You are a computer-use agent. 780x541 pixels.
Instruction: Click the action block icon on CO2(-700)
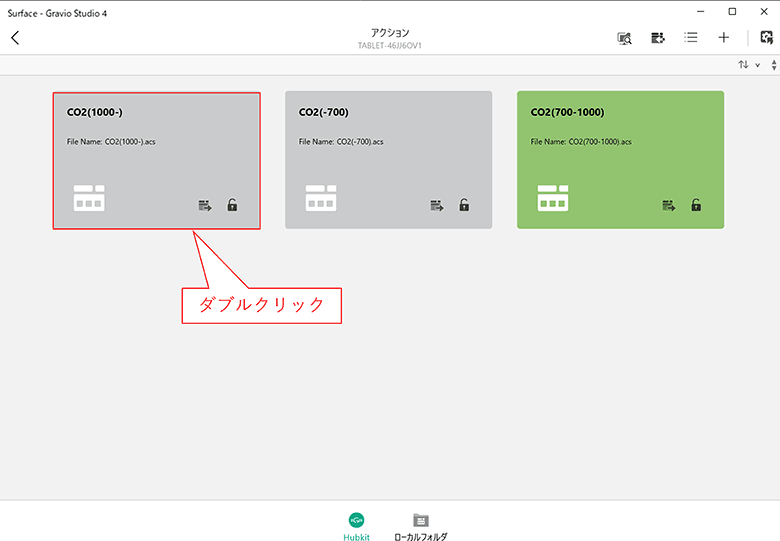coord(321,198)
